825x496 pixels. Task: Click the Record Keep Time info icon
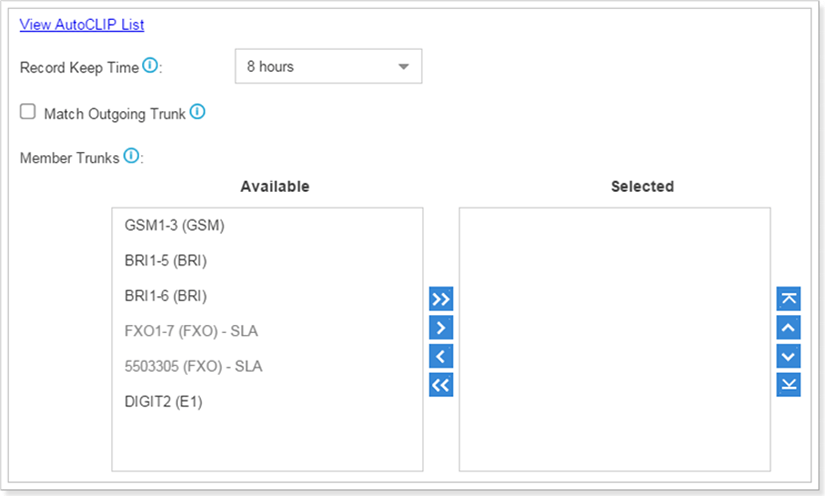coord(150,66)
